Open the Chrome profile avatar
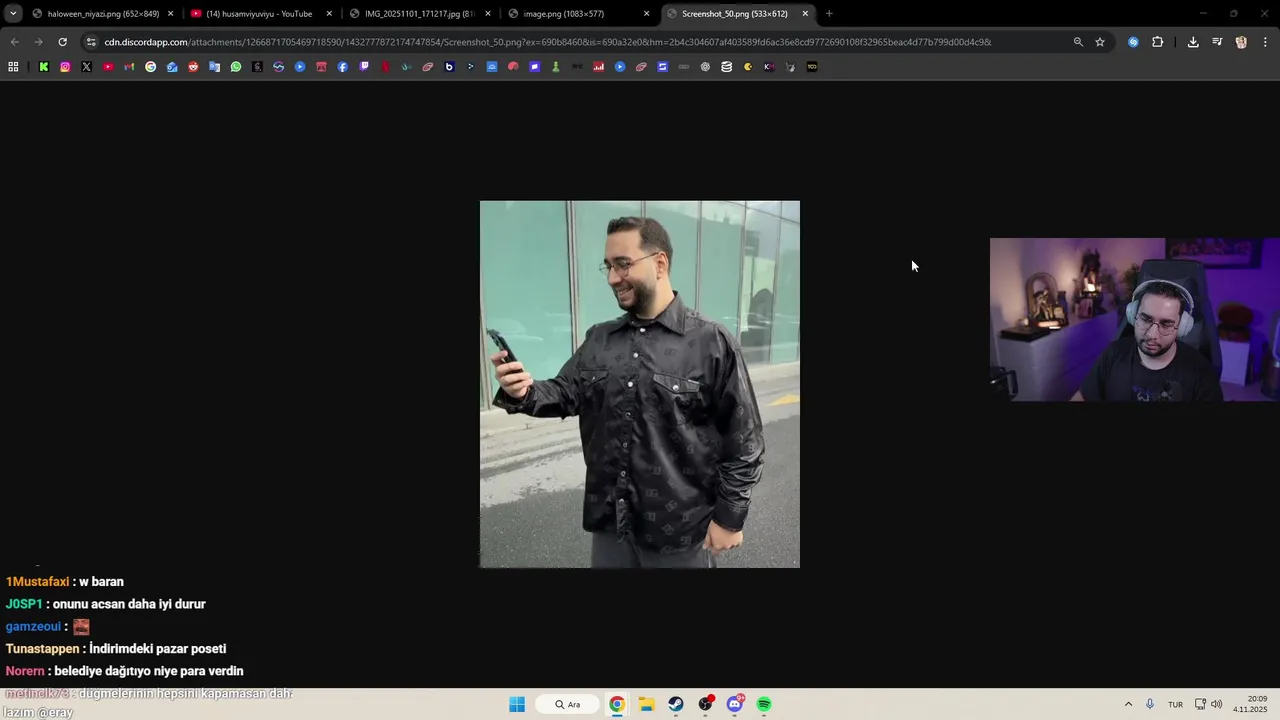The height and width of the screenshot is (720, 1280). click(x=1241, y=42)
